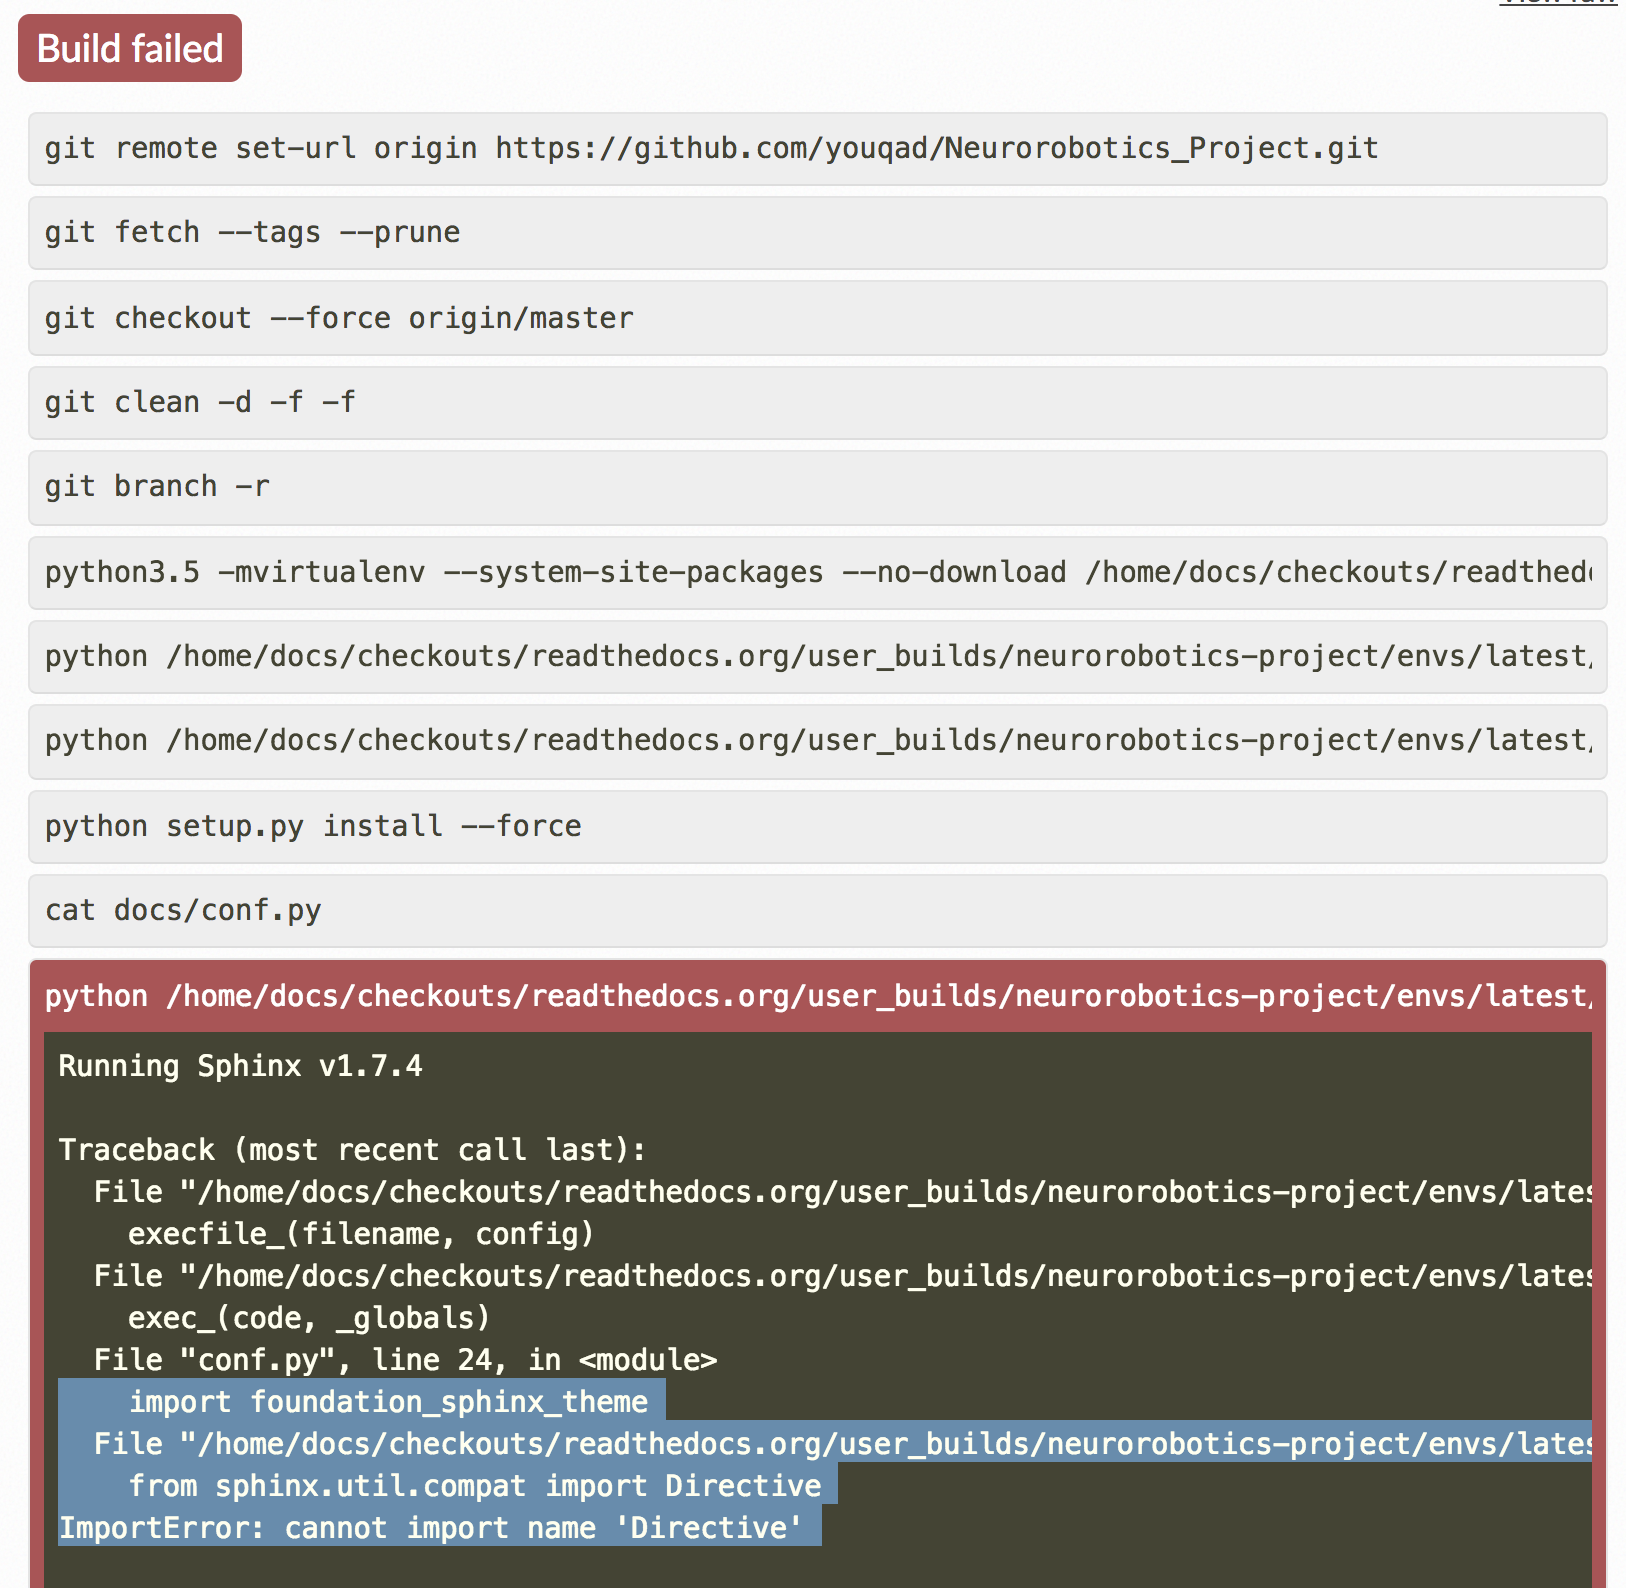Click the 'Running Sphinx v1.7.4' output line
Screen dimensions: 1626x1588
[x=240, y=1066]
